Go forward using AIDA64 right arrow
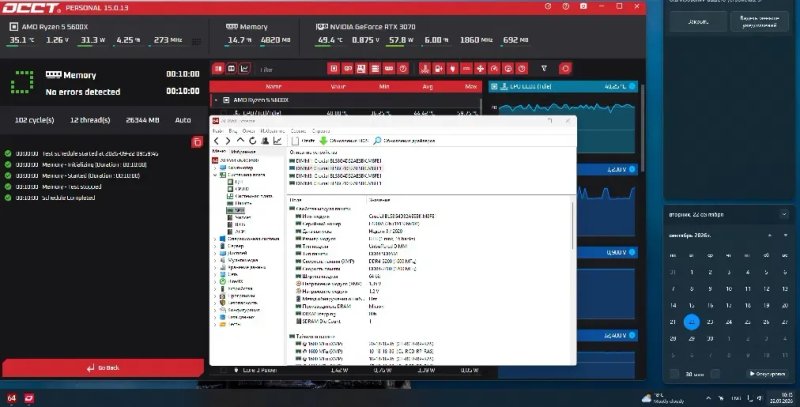 [228, 141]
